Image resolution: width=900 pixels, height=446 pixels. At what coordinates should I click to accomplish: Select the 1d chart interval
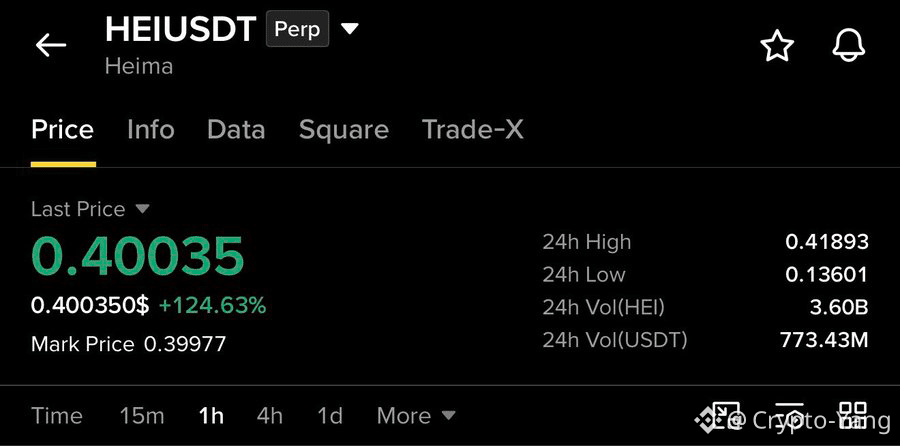330,416
